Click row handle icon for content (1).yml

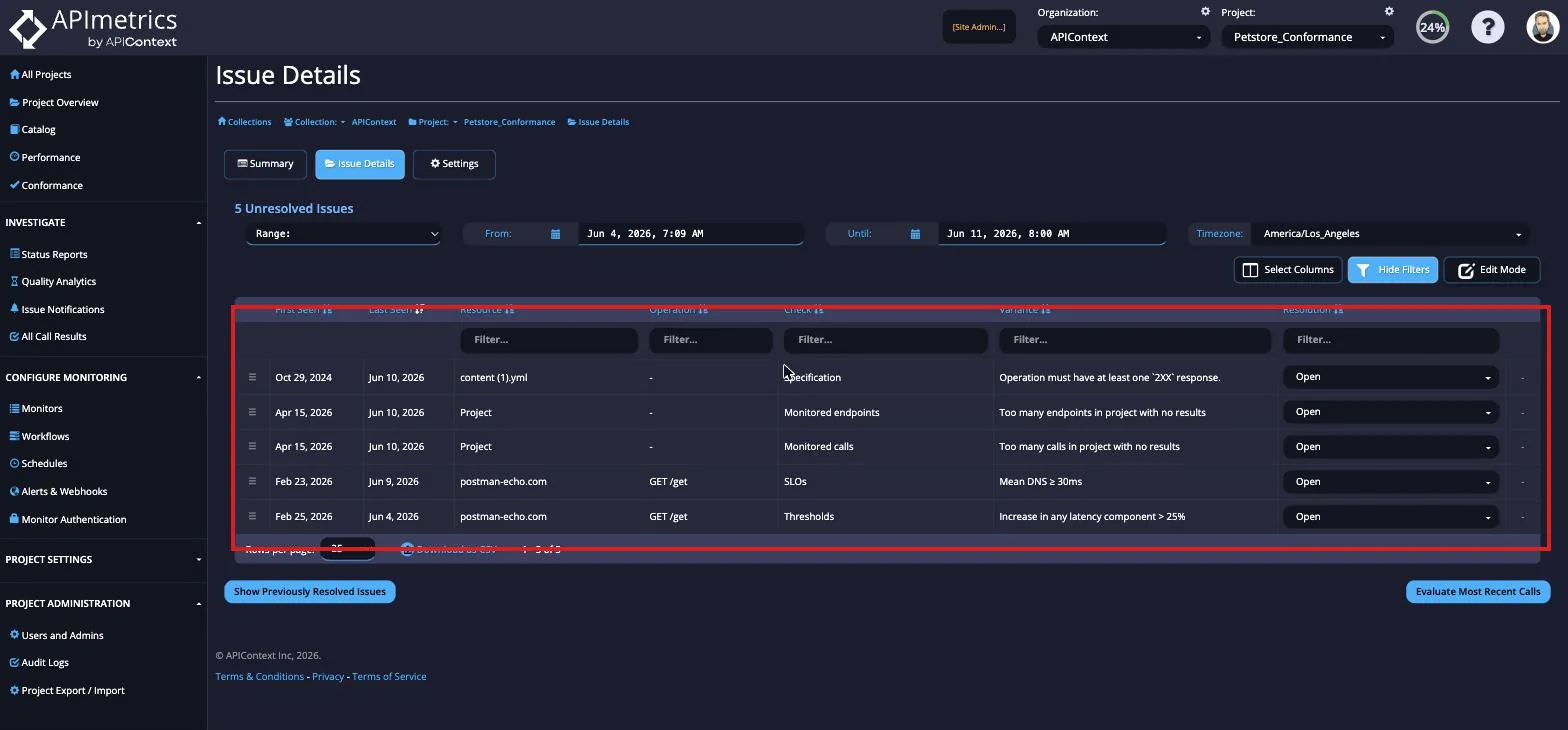tap(252, 377)
